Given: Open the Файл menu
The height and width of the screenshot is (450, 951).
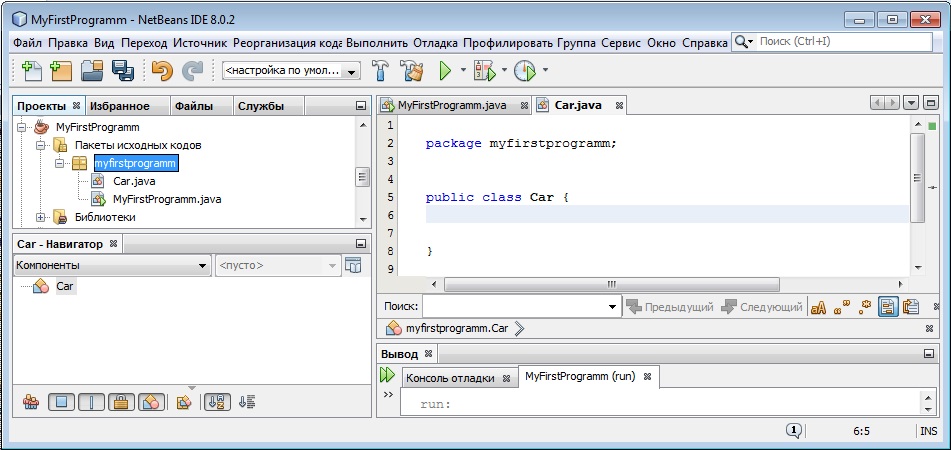Looking at the screenshot, I should pyautogui.click(x=28, y=42).
